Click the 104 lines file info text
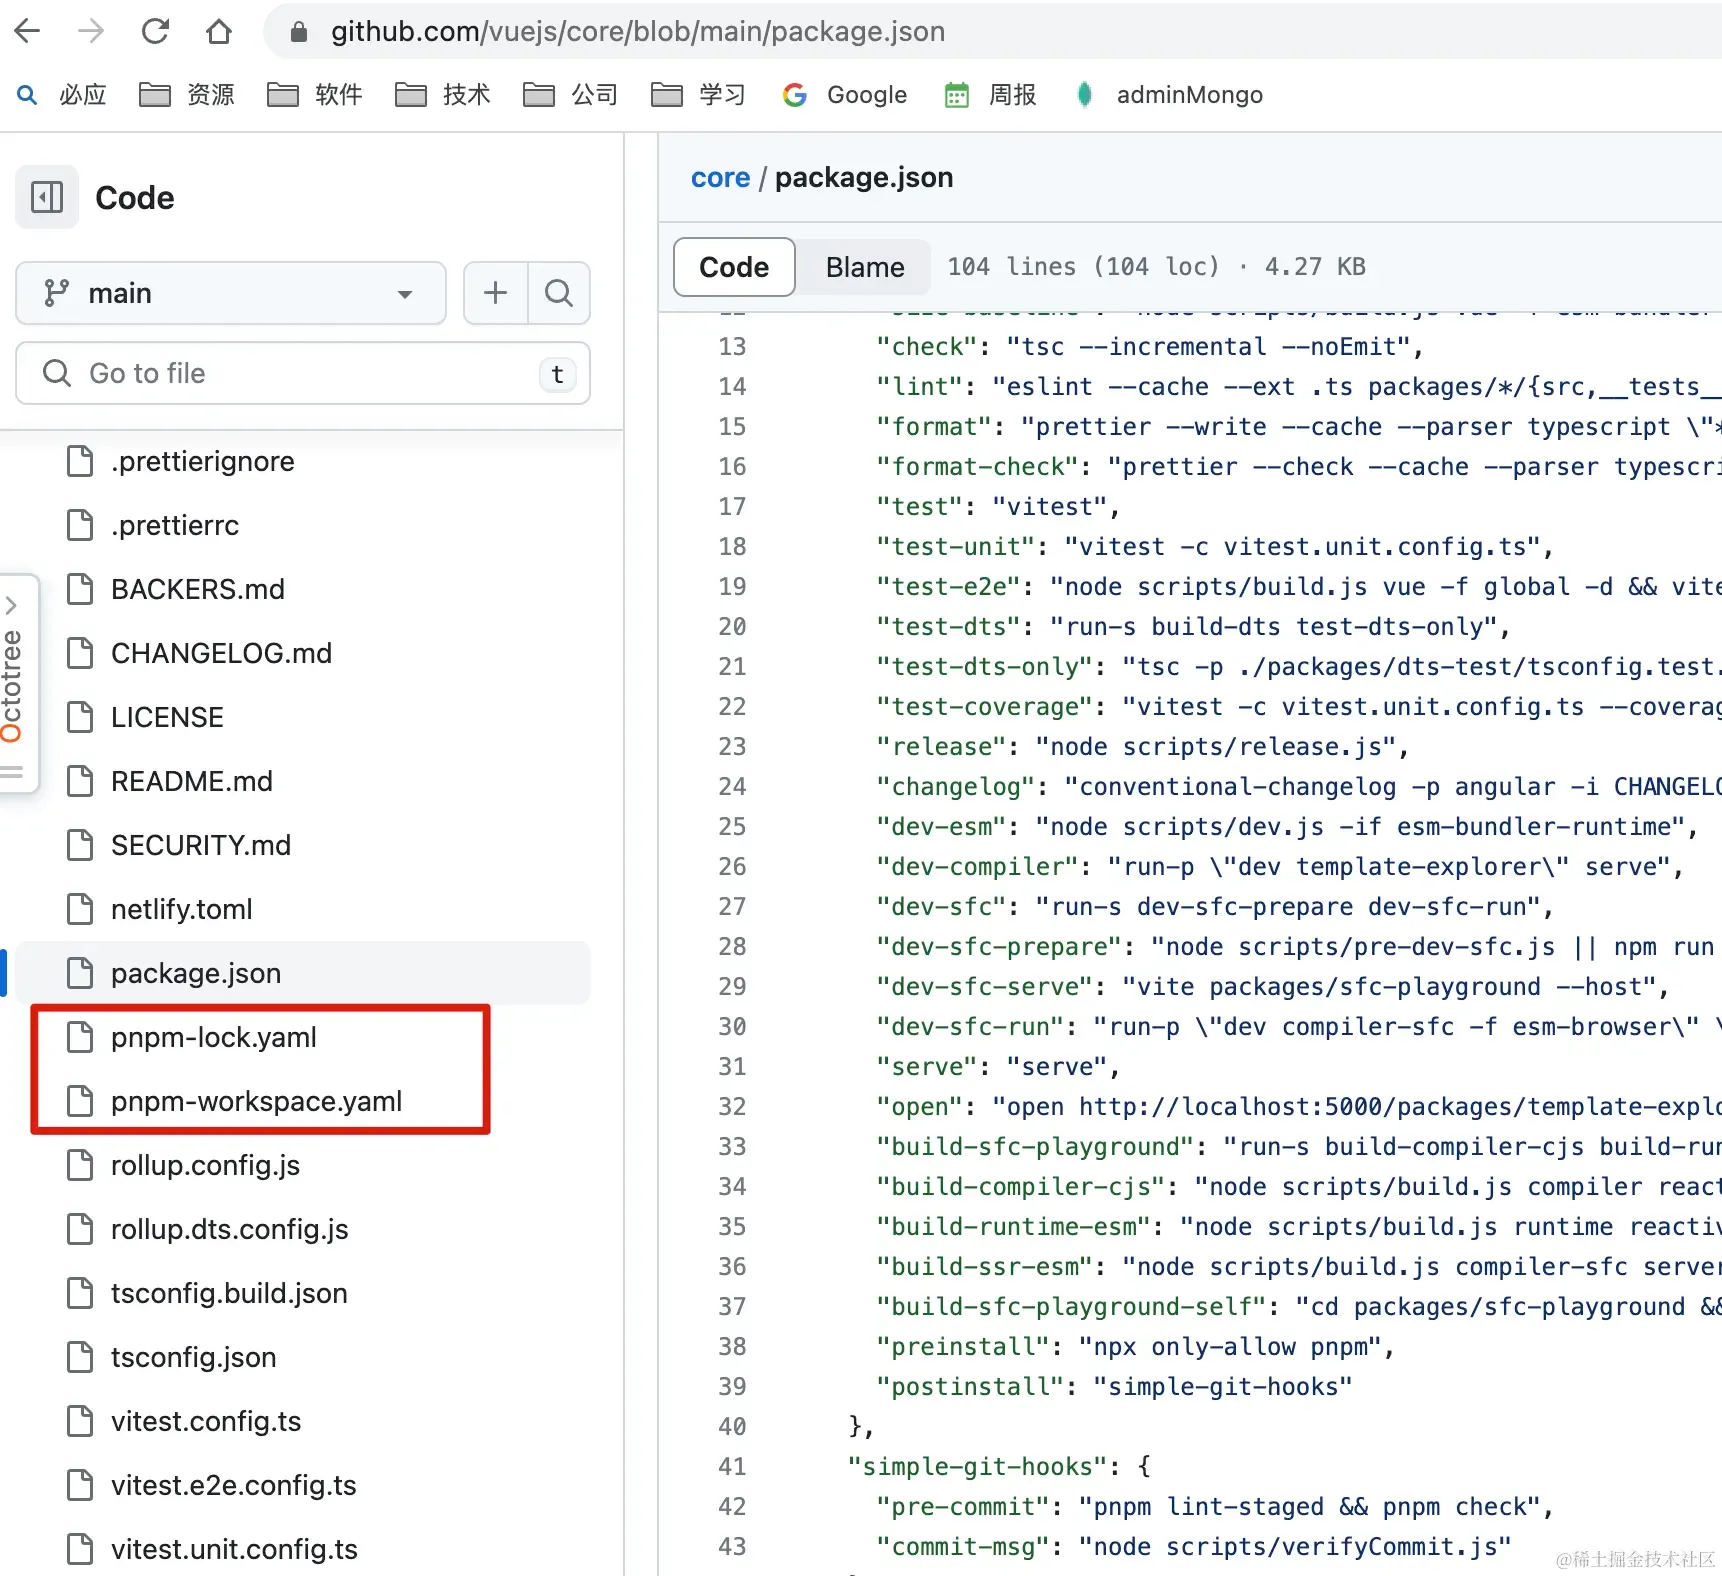The image size is (1722, 1576). point(1156,267)
